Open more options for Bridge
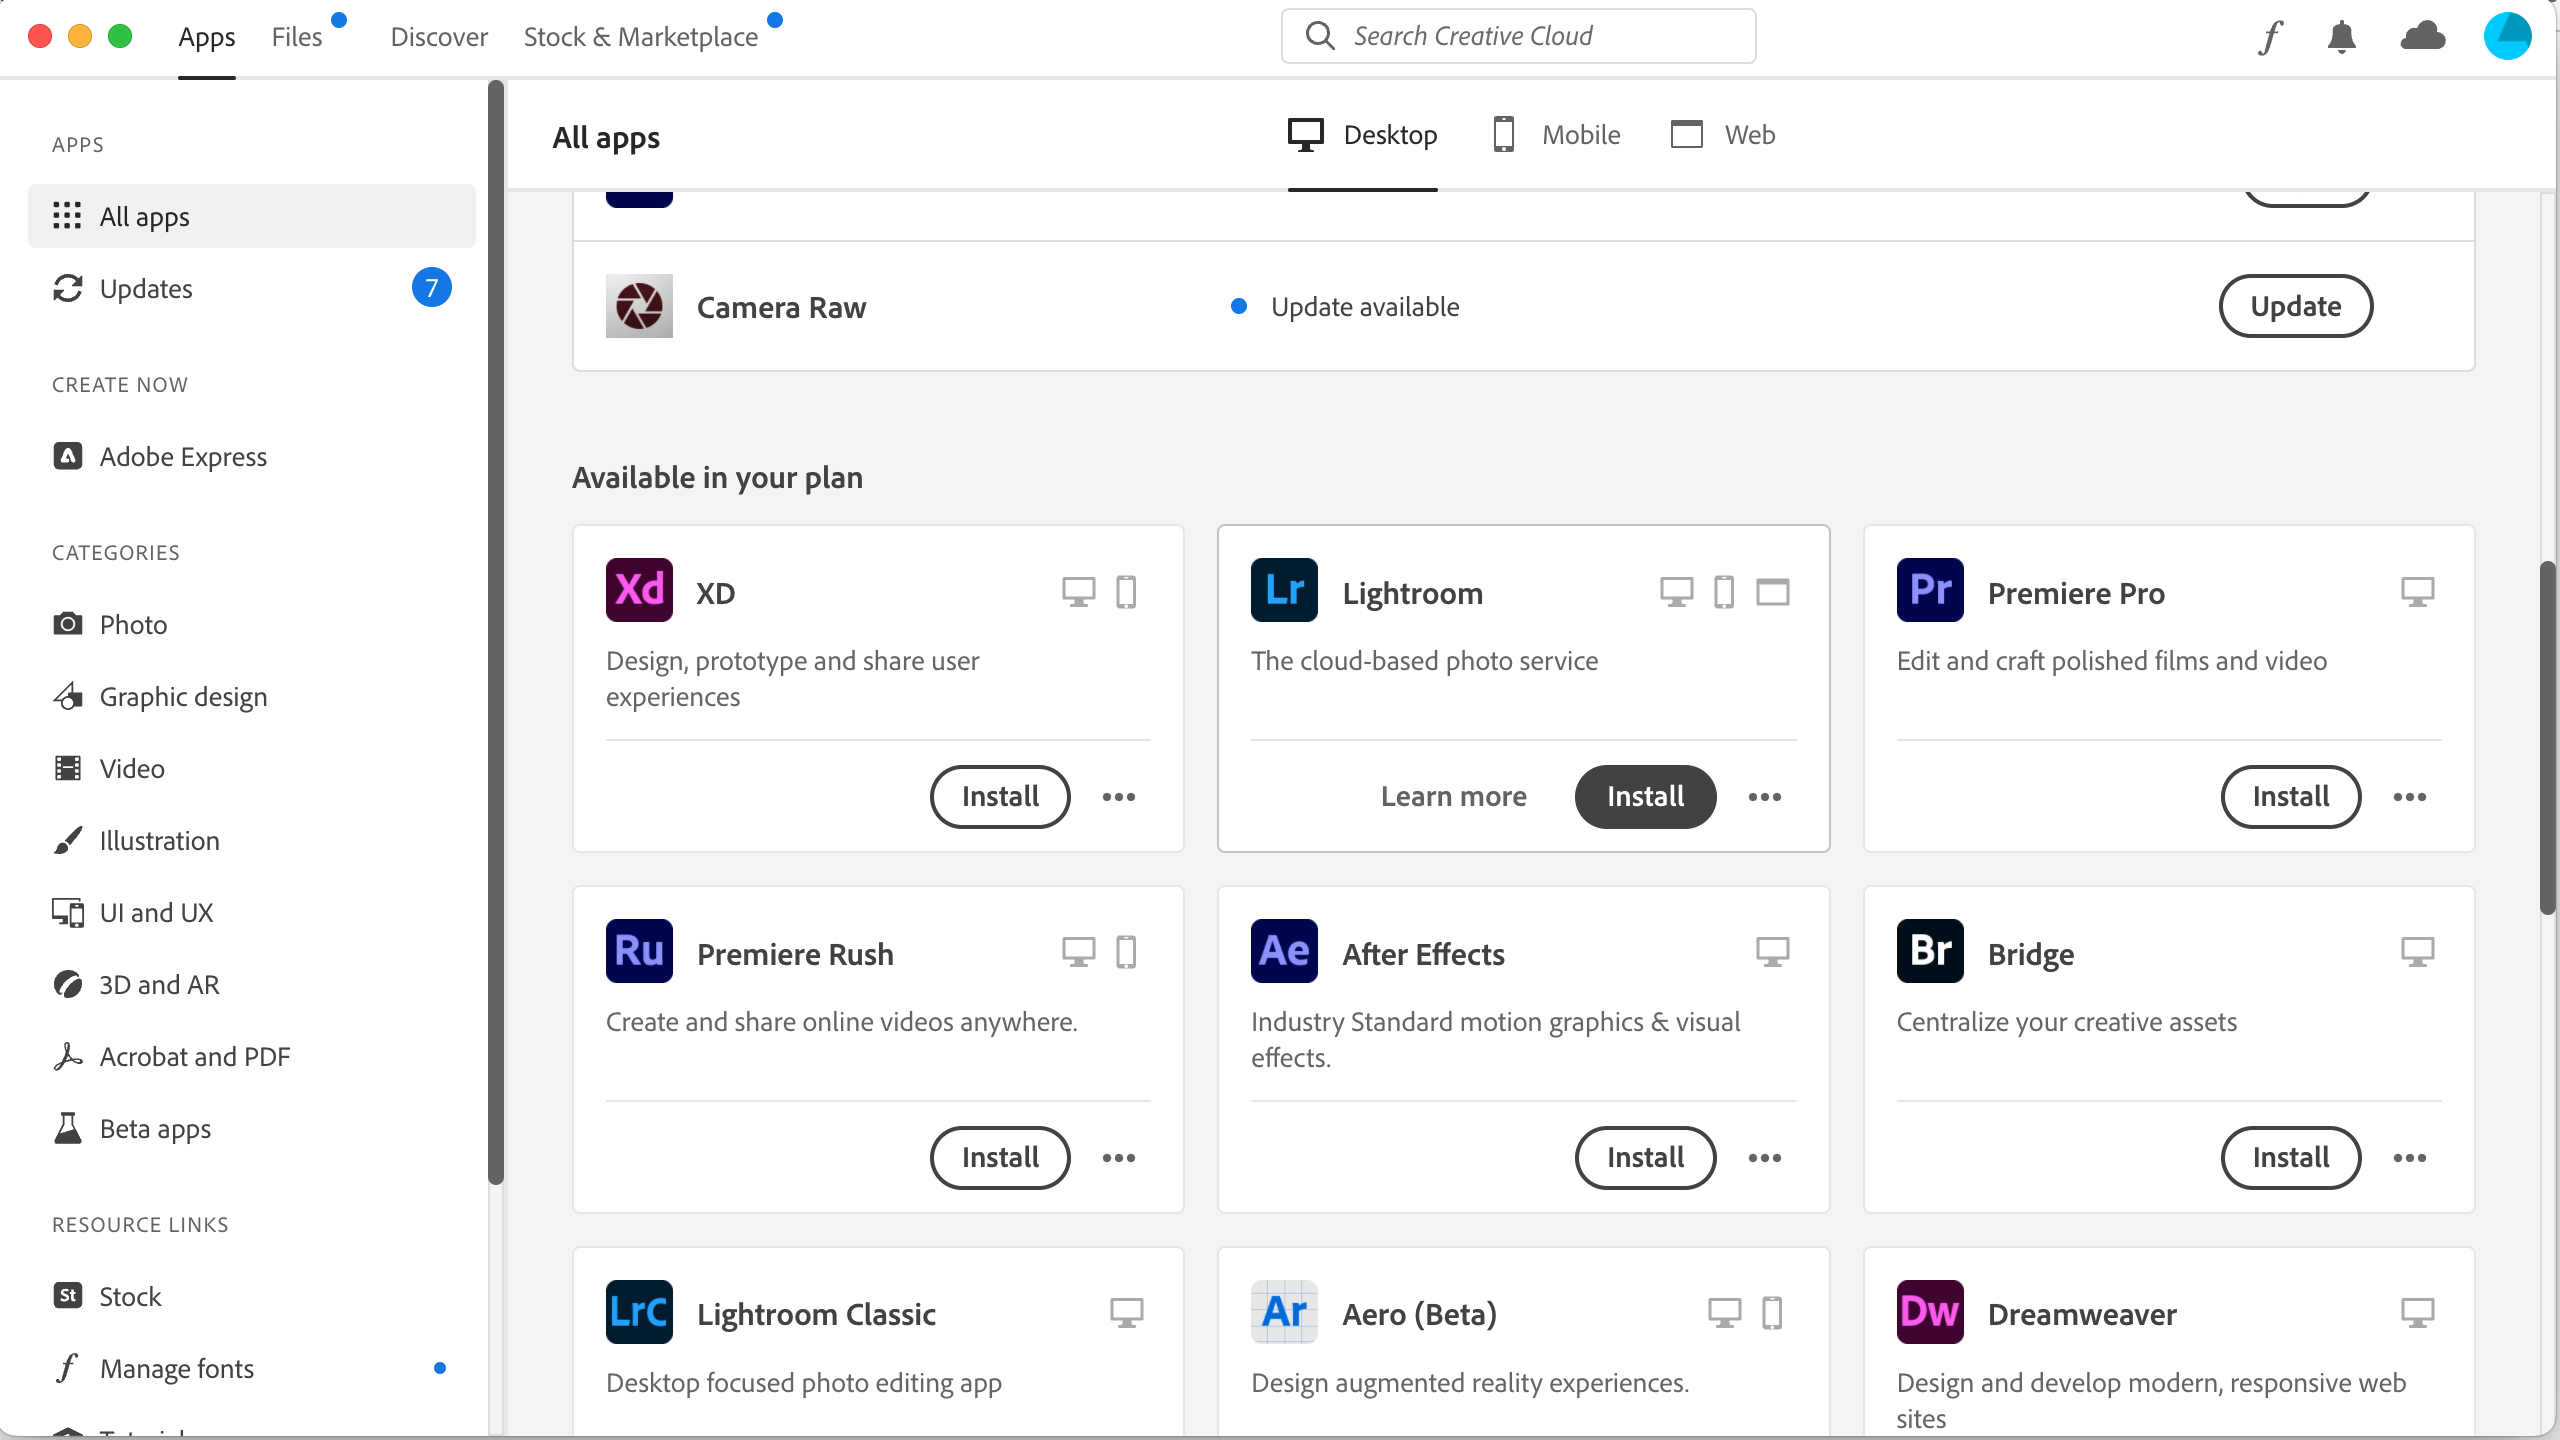 point(2410,1158)
